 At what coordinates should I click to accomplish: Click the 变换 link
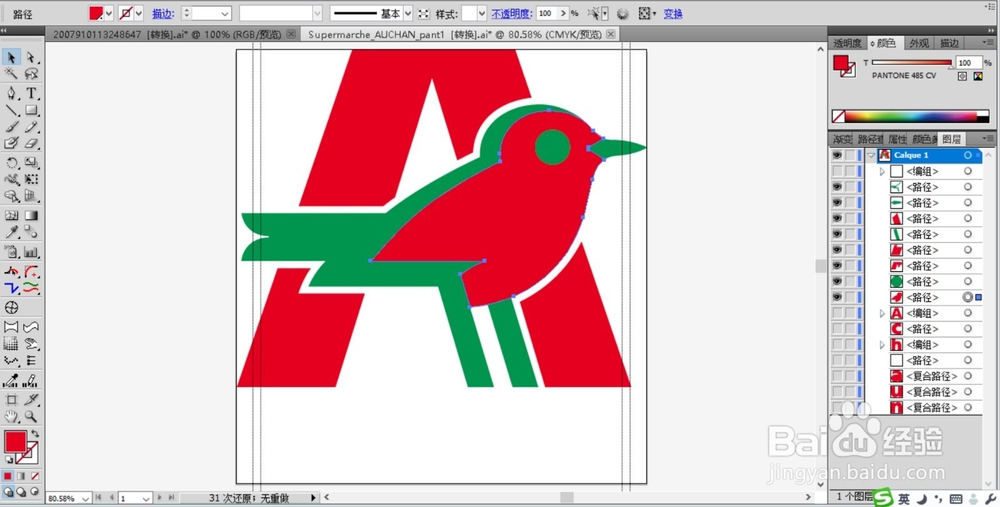click(x=673, y=13)
